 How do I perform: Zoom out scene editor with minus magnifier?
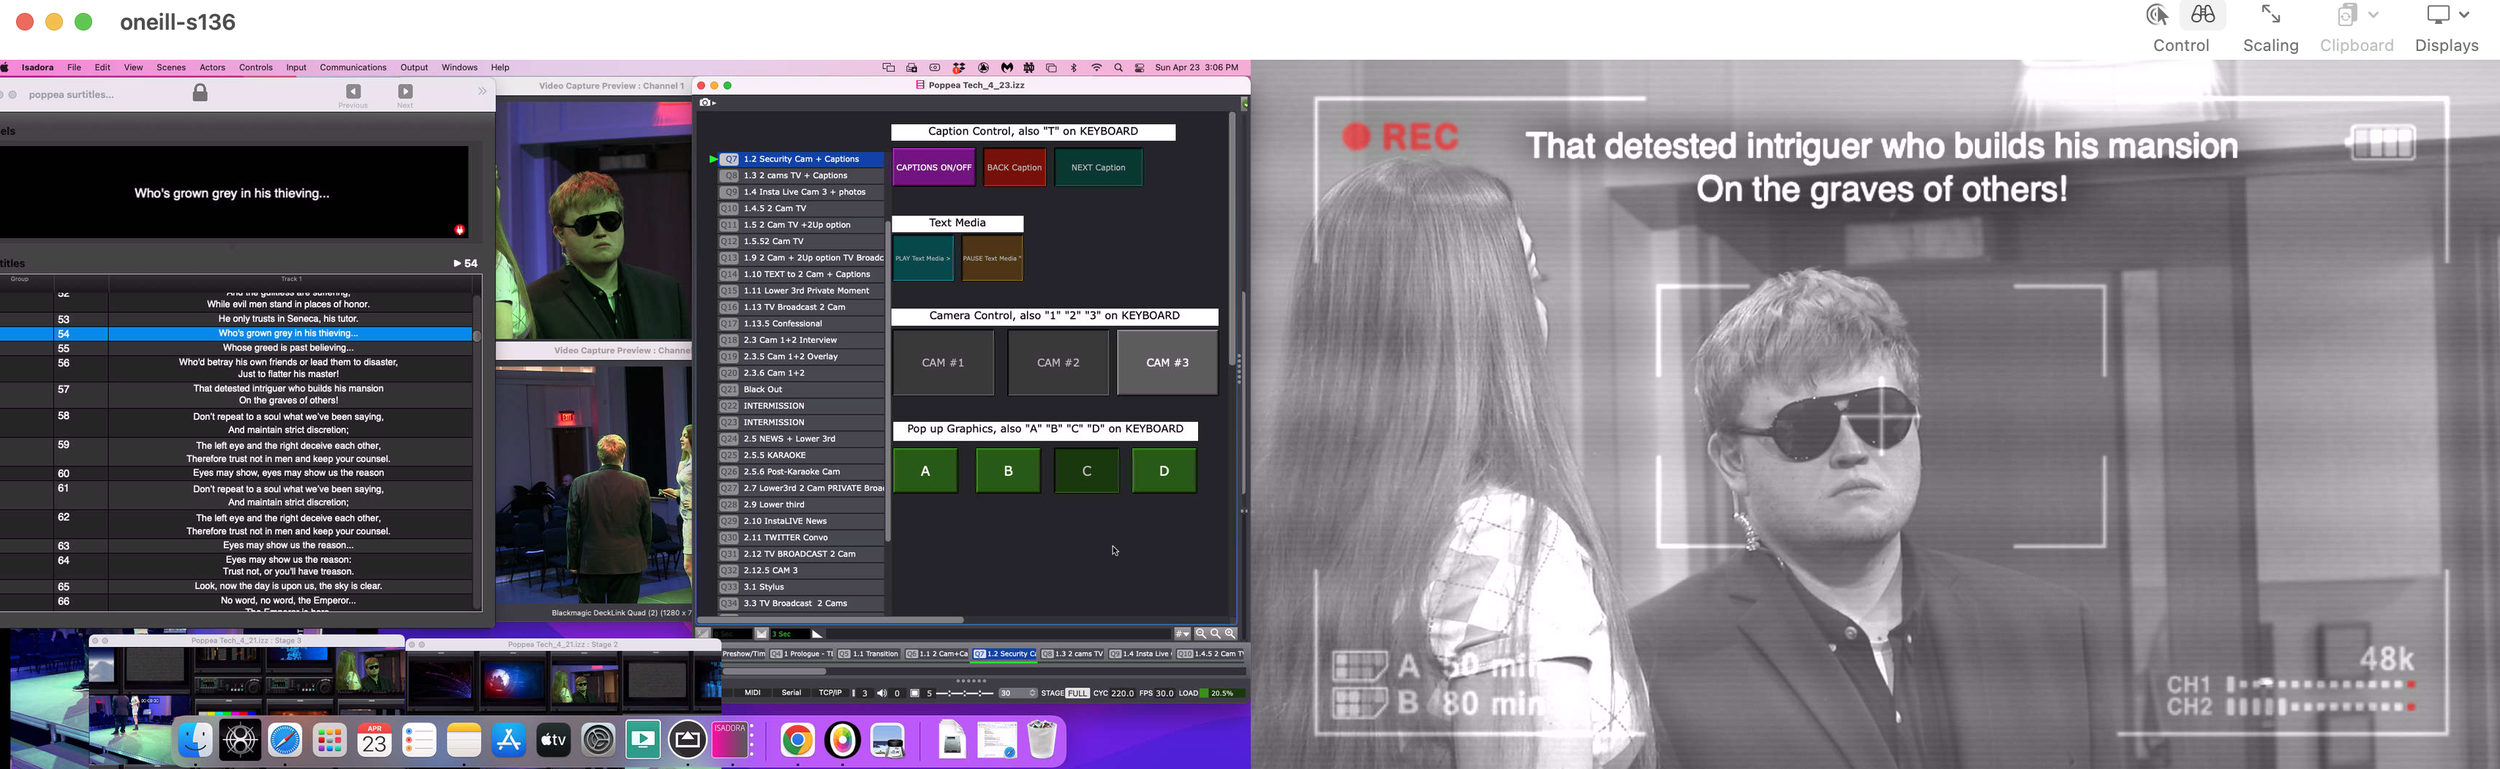(1201, 634)
